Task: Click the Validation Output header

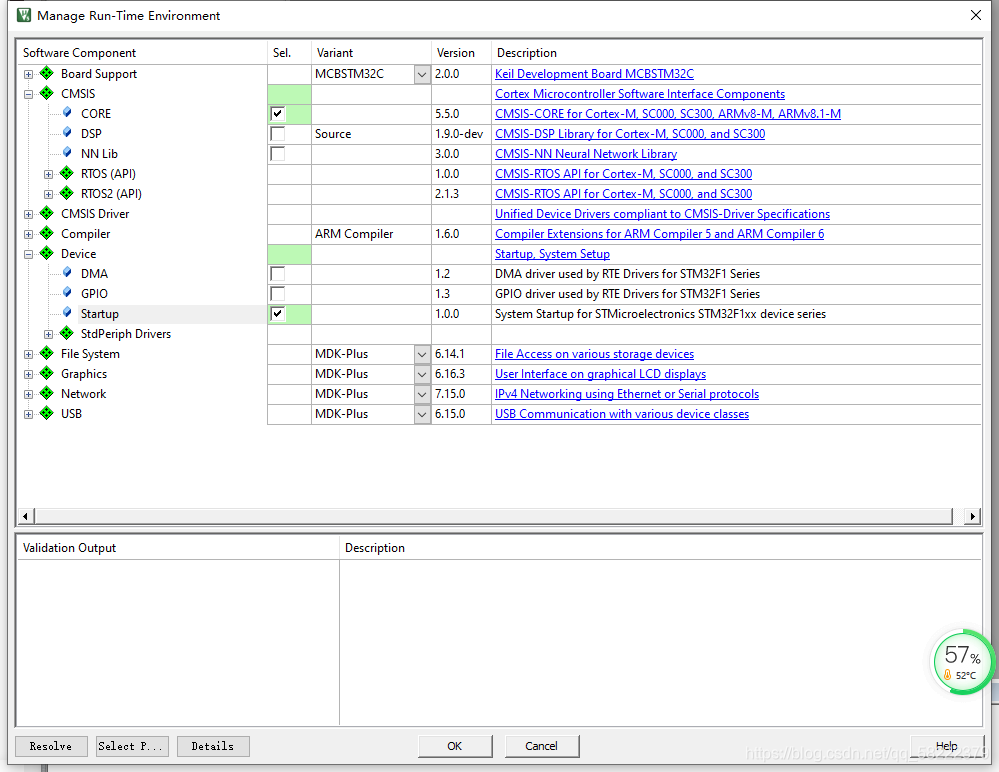Action: 178,548
